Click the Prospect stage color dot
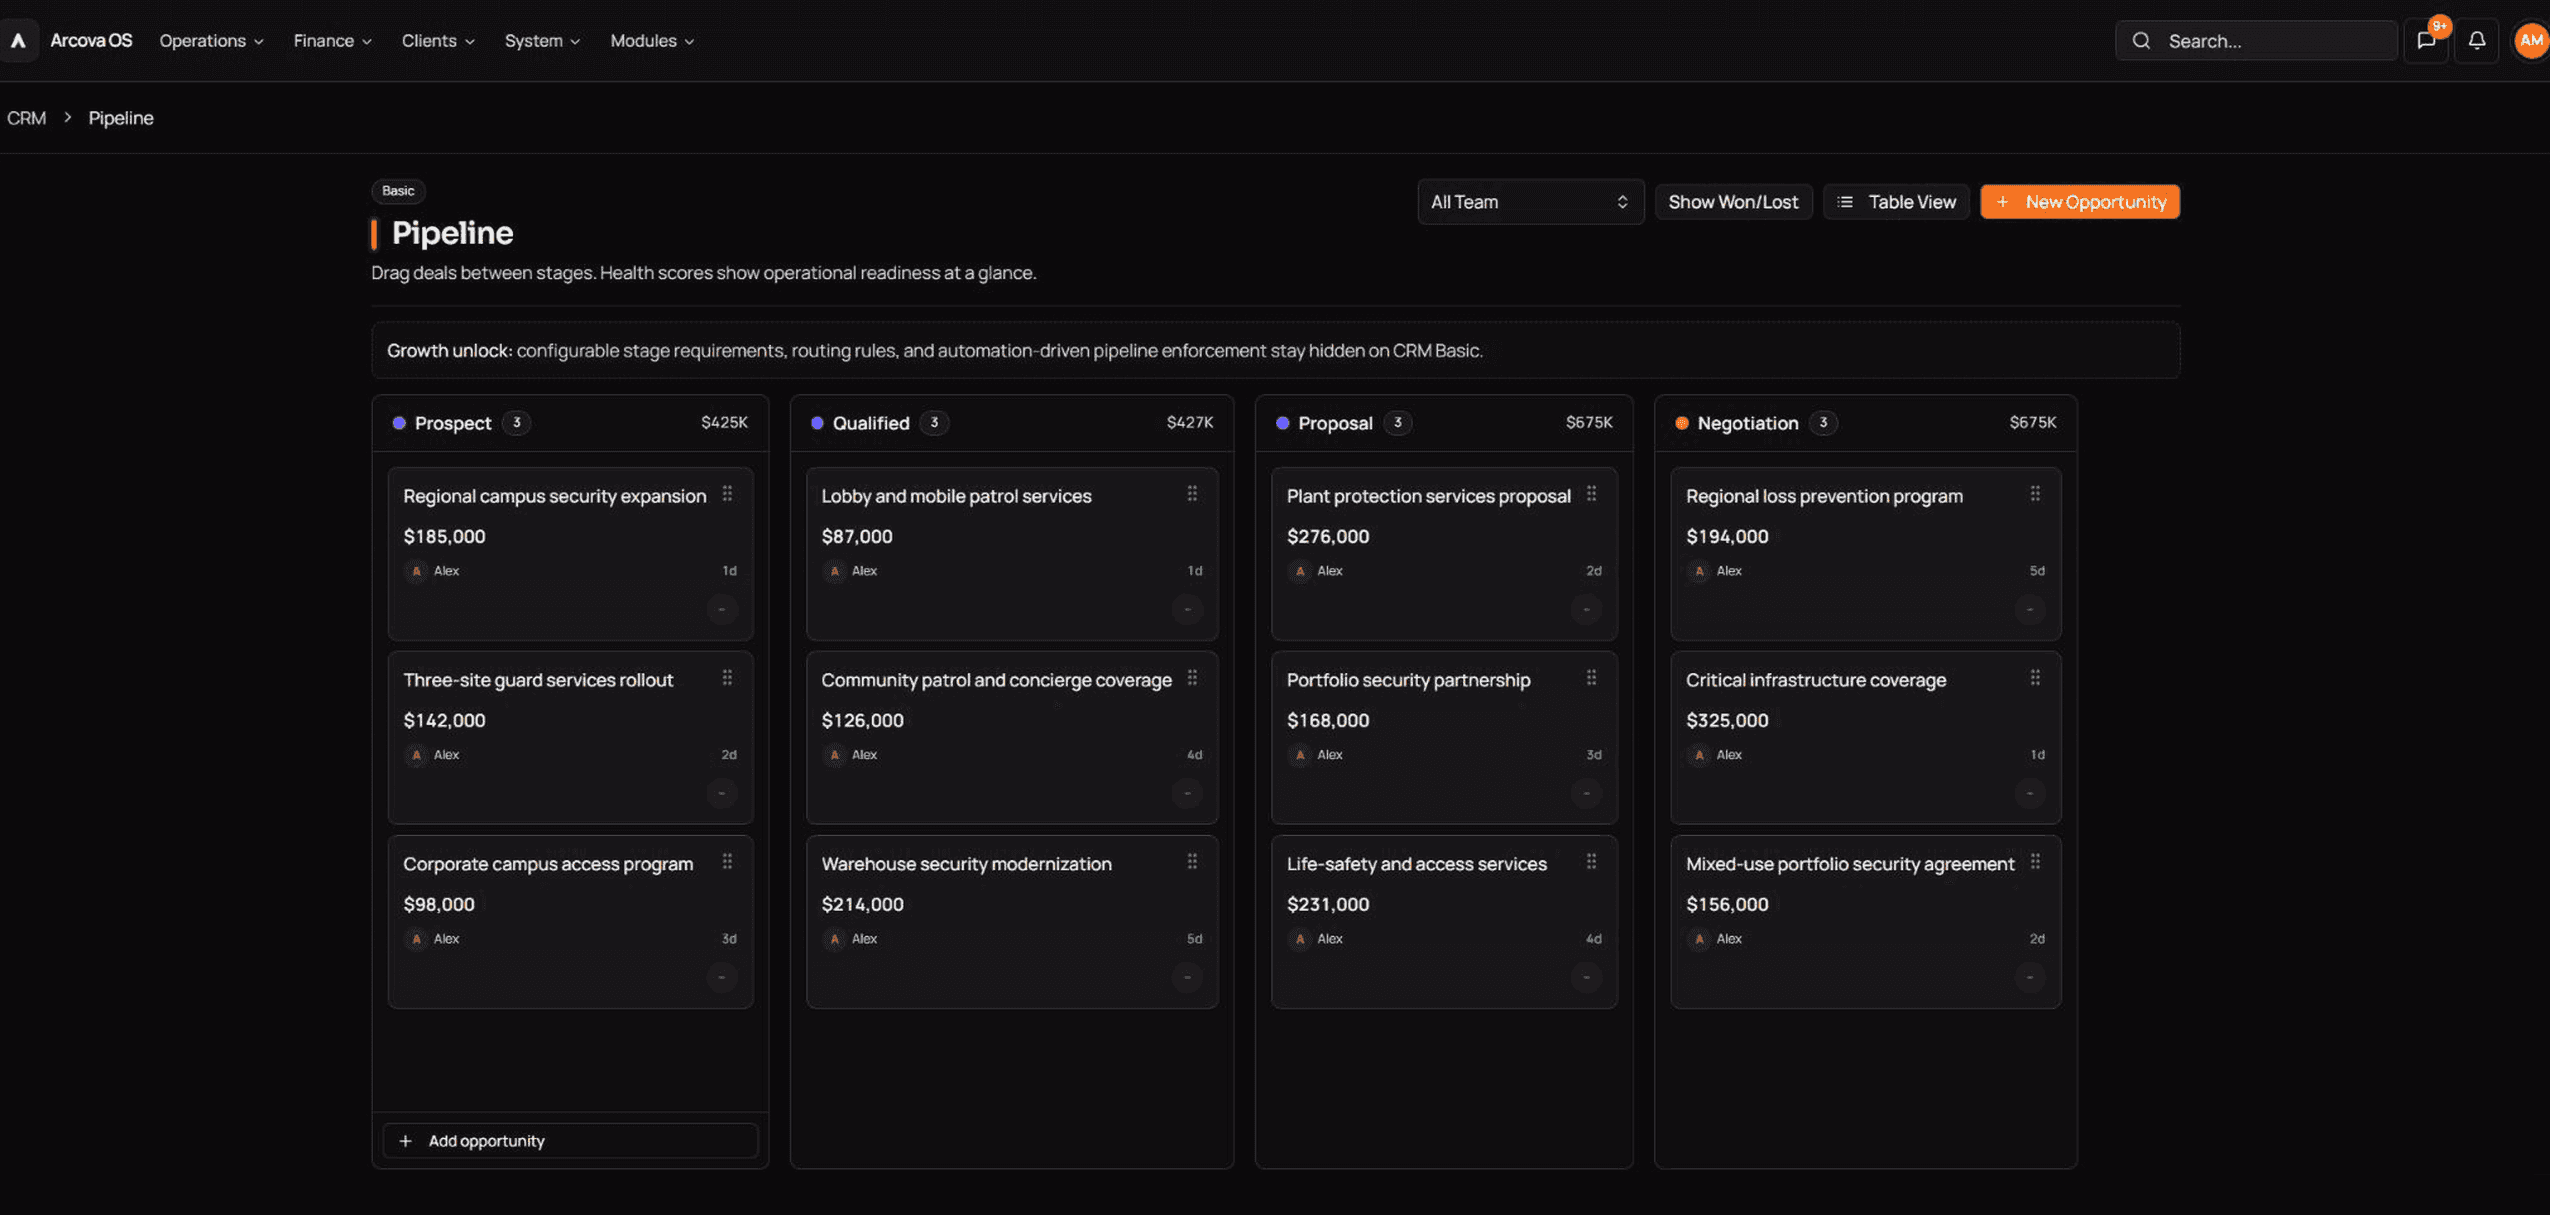This screenshot has height=1215, width=2550. [x=399, y=423]
